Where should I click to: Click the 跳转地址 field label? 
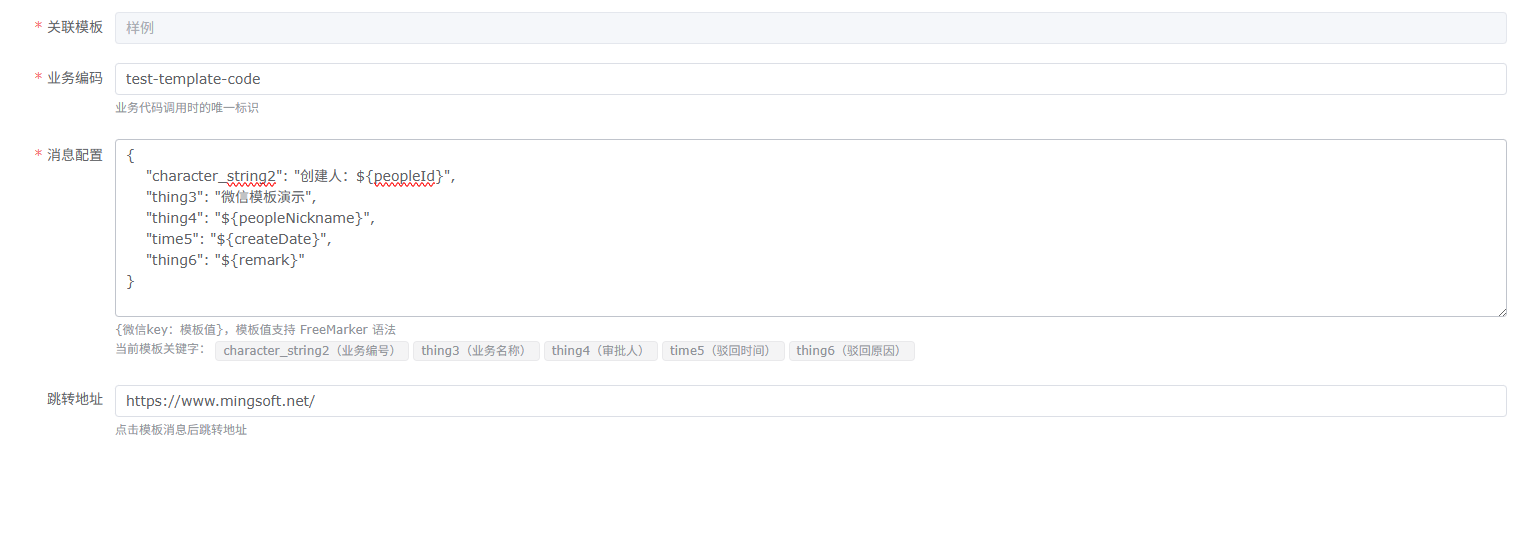(x=75, y=399)
